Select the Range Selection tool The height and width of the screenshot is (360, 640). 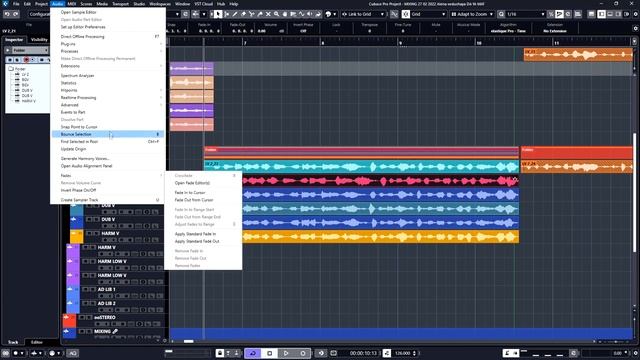(x=227, y=14)
